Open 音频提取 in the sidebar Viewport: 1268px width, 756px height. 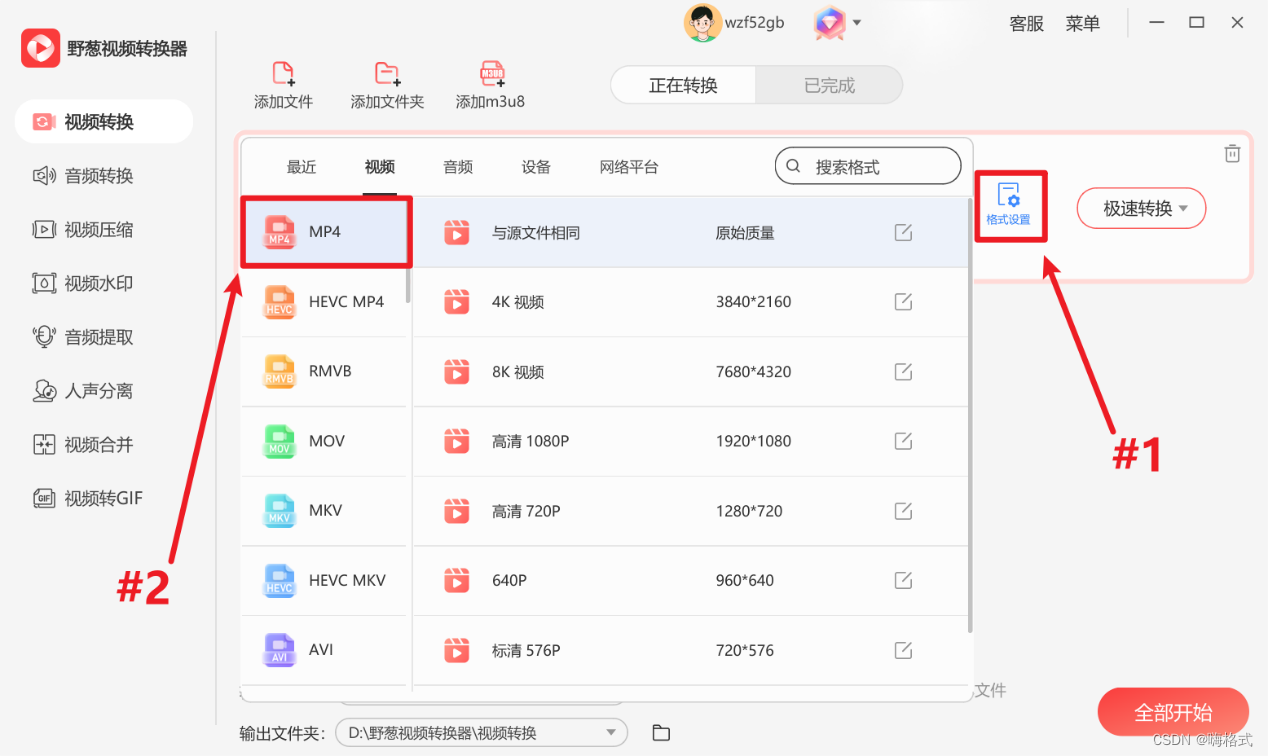click(104, 338)
